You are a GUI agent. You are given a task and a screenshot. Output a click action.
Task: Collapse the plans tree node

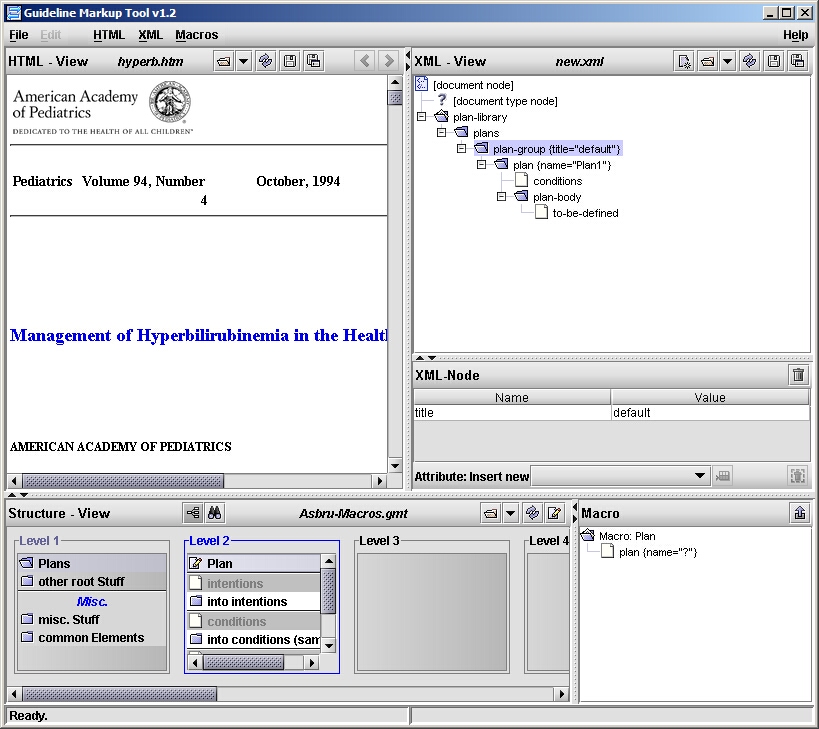tap(441, 133)
